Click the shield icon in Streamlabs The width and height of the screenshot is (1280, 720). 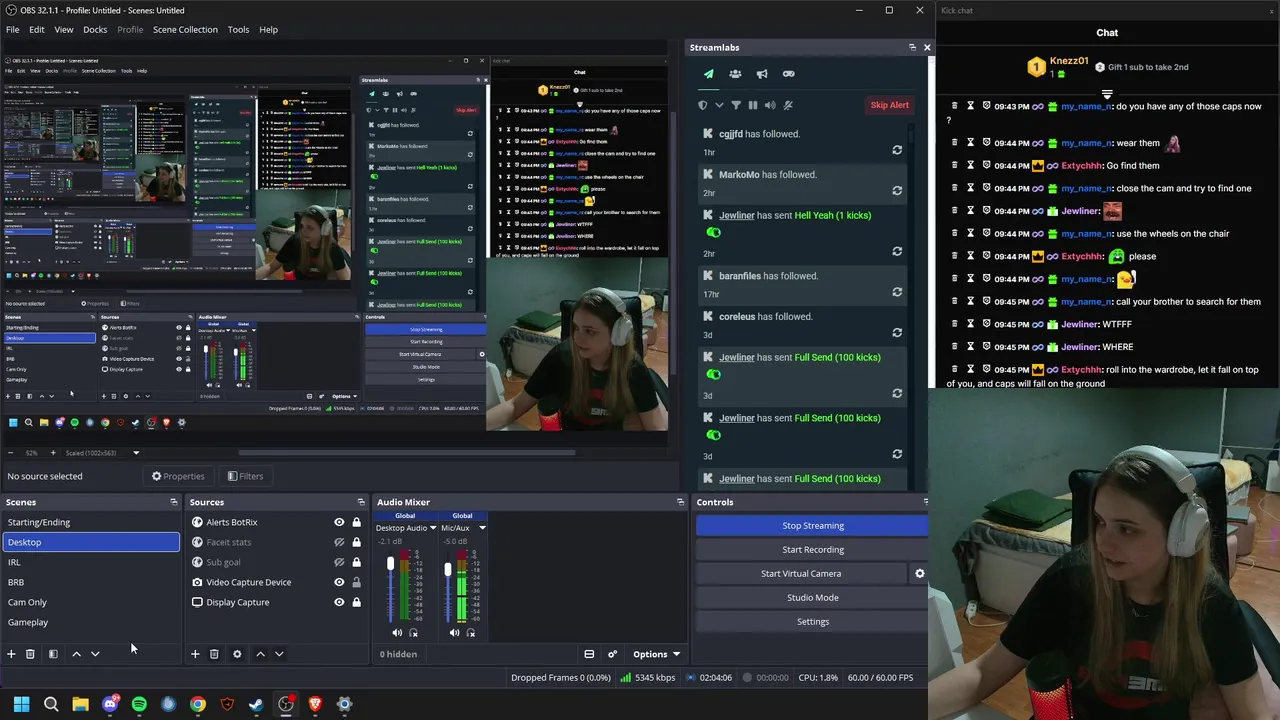point(702,105)
